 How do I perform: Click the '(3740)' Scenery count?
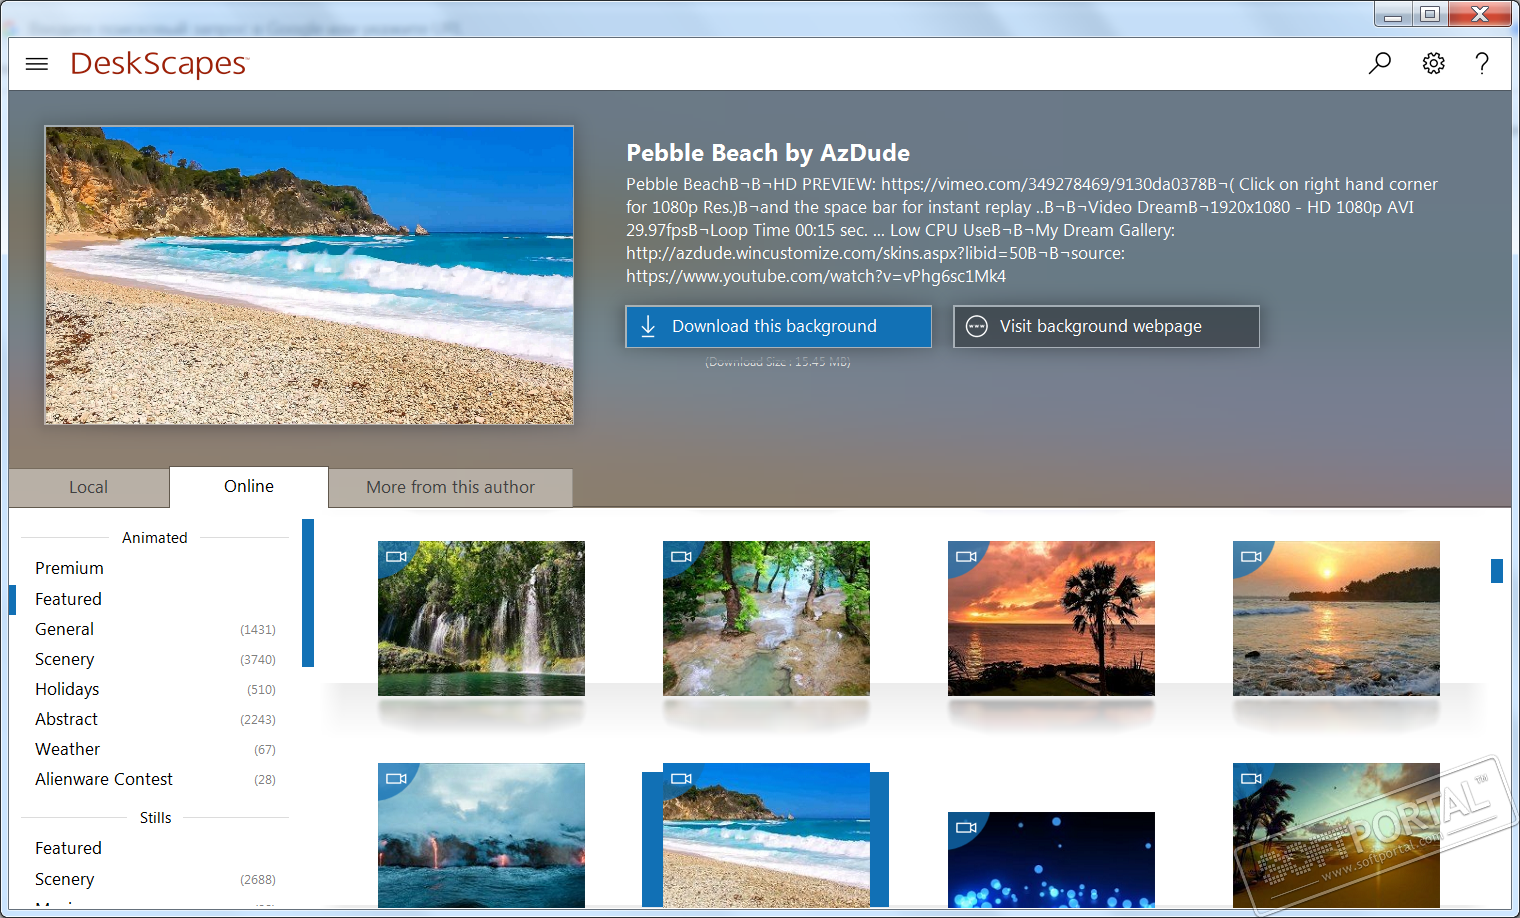click(x=258, y=659)
